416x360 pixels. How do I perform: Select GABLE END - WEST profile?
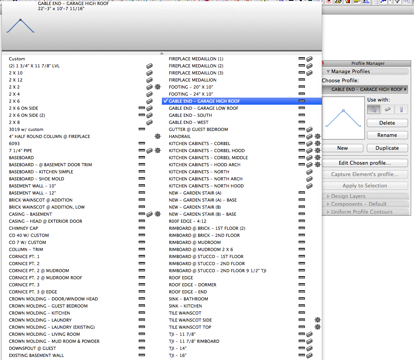[x=189, y=122]
